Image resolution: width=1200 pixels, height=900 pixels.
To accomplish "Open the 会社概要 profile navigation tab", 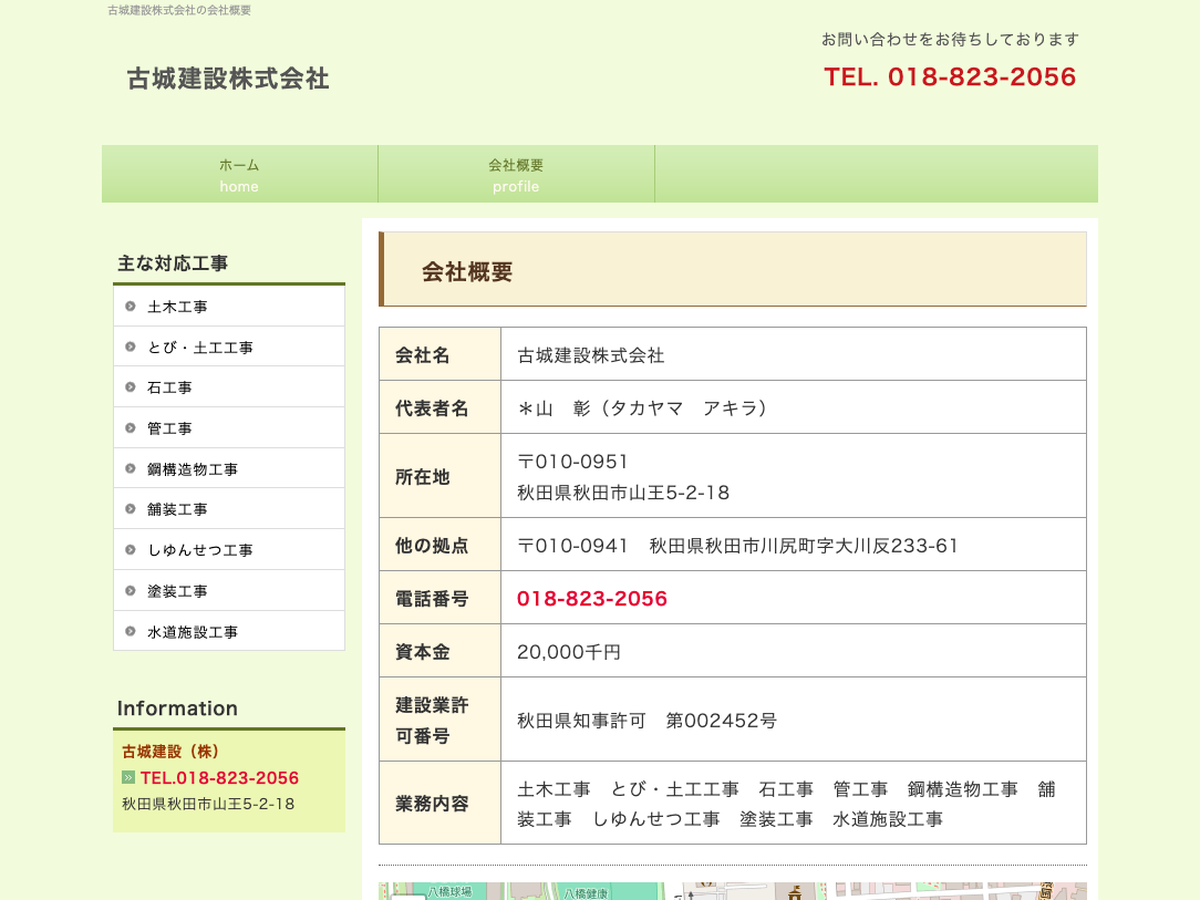I will (x=516, y=175).
